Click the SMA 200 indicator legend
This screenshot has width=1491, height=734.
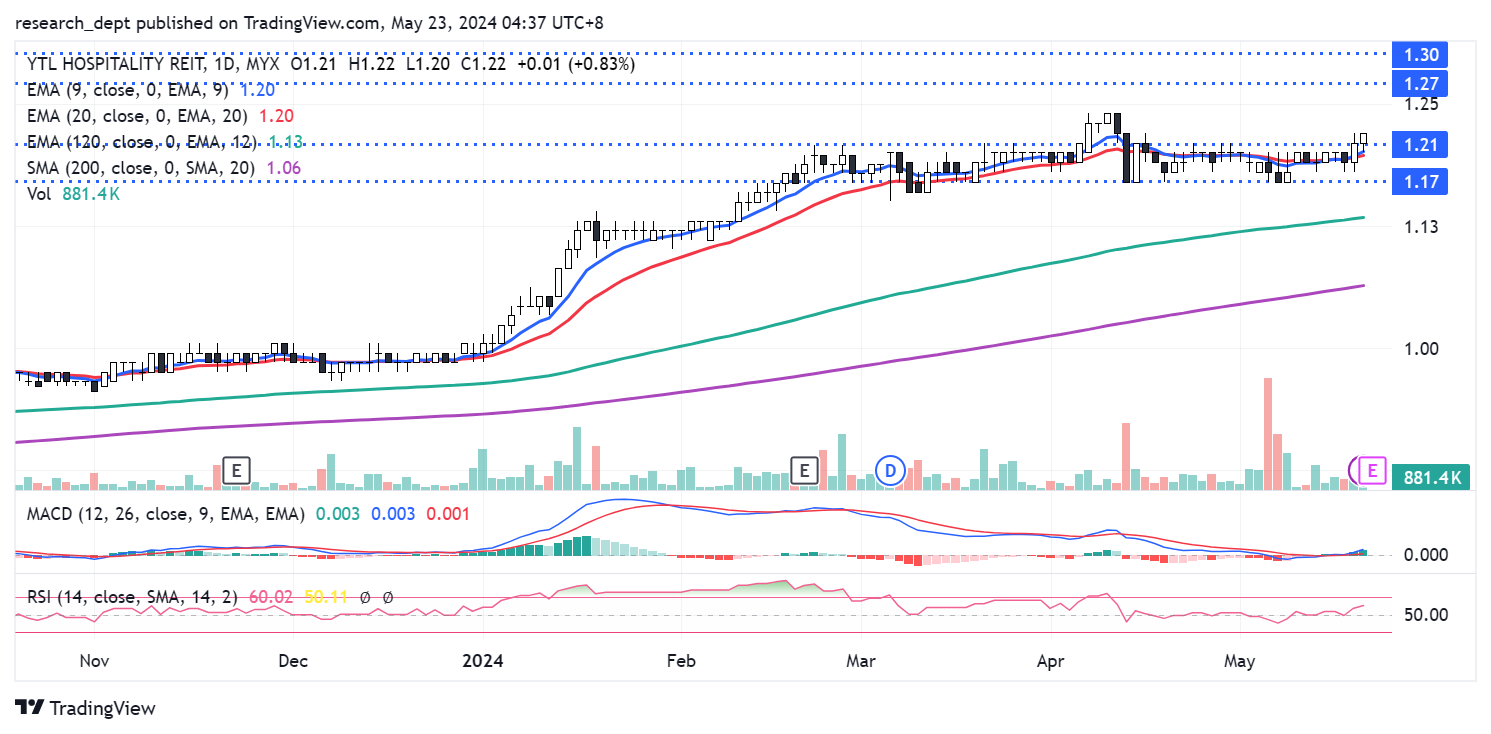pyautogui.click(x=140, y=168)
